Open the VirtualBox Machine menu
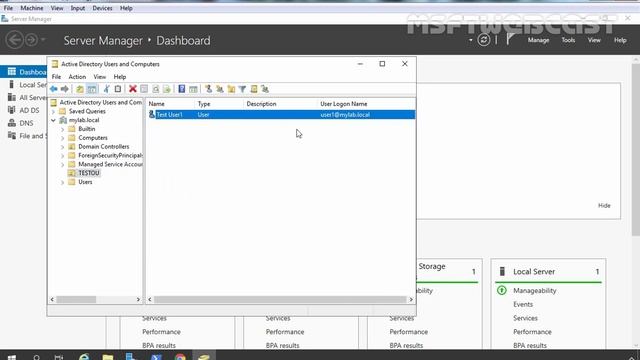The image size is (640, 360). click(x=32, y=8)
